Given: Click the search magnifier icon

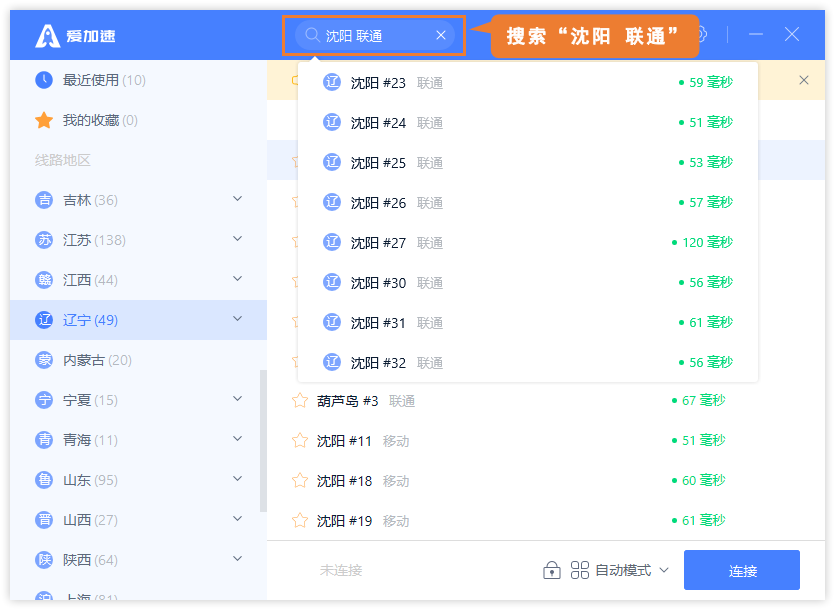Looking at the screenshot, I should point(312,35).
